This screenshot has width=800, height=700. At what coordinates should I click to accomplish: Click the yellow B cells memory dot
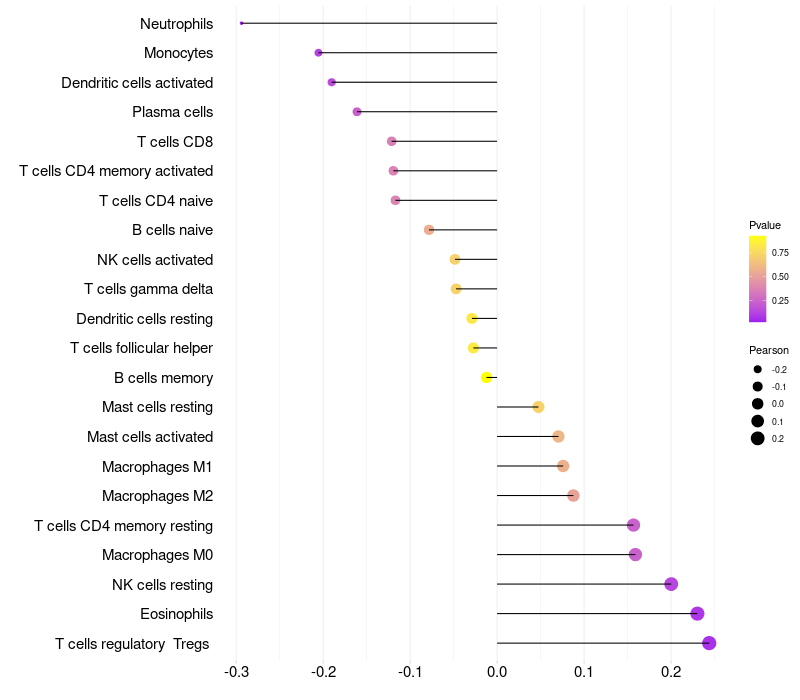coord(486,378)
